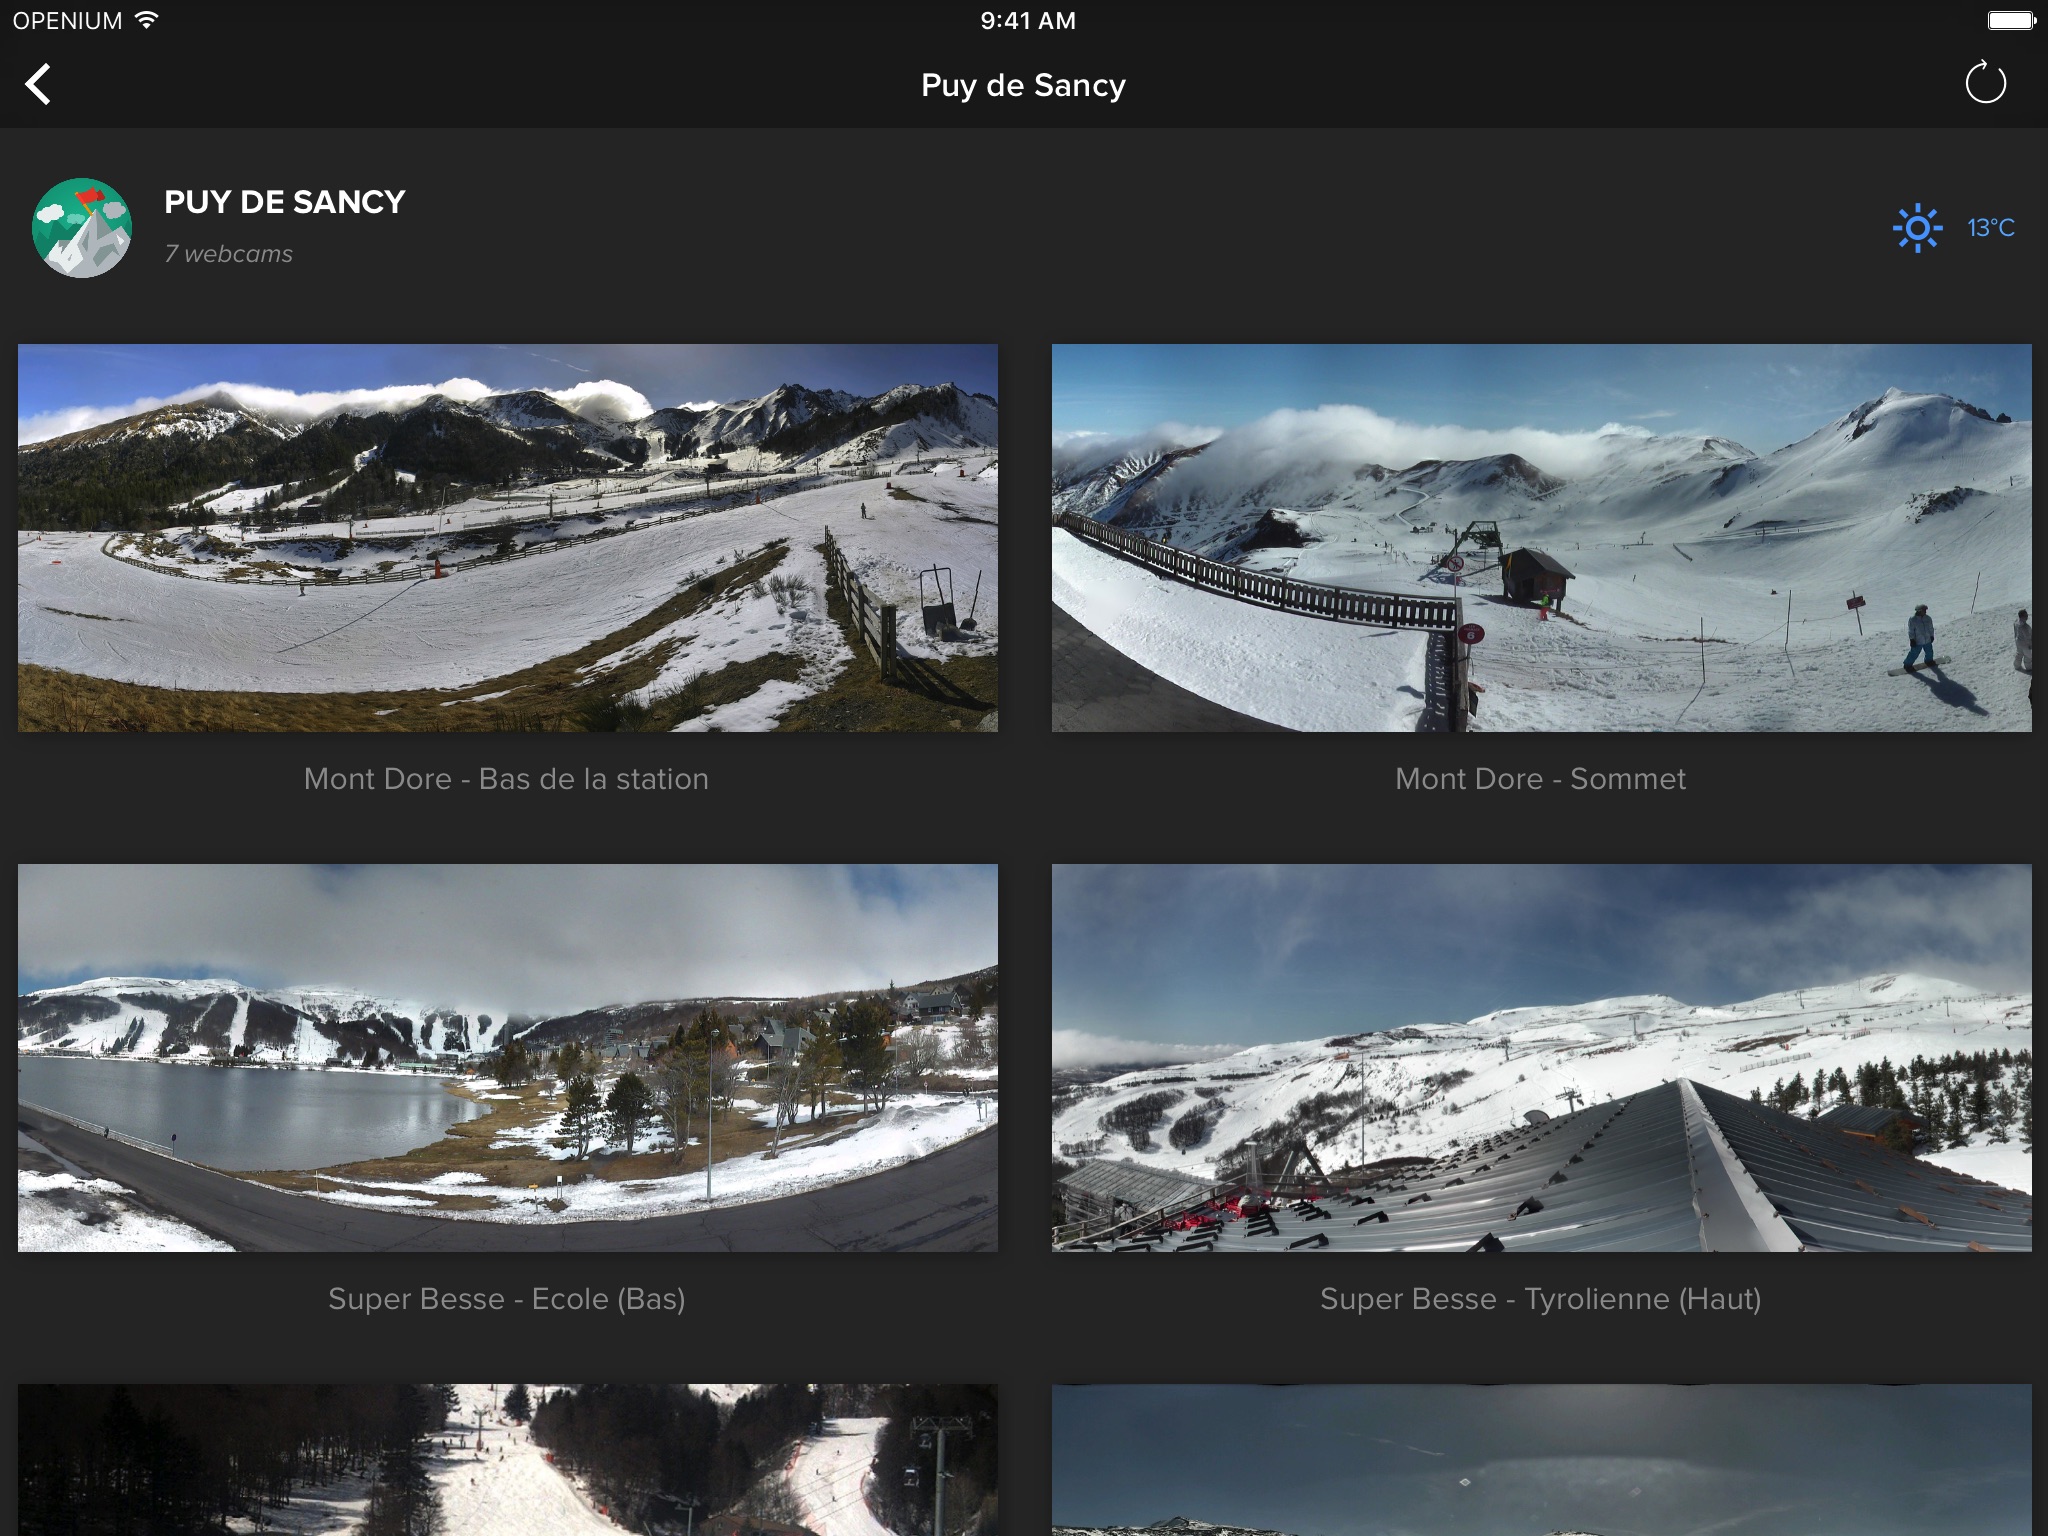Tap the 9:41 AM clock
2048x1536 pixels.
[1028, 21]
